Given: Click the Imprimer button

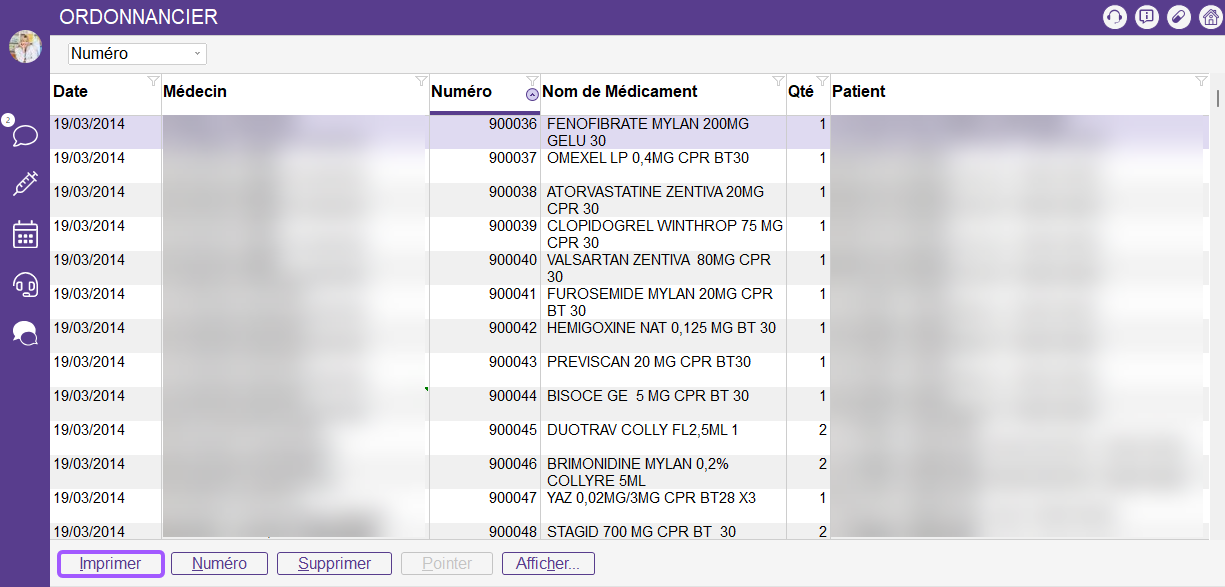Looking at the screenshot, I should click(x=111, y=564).
